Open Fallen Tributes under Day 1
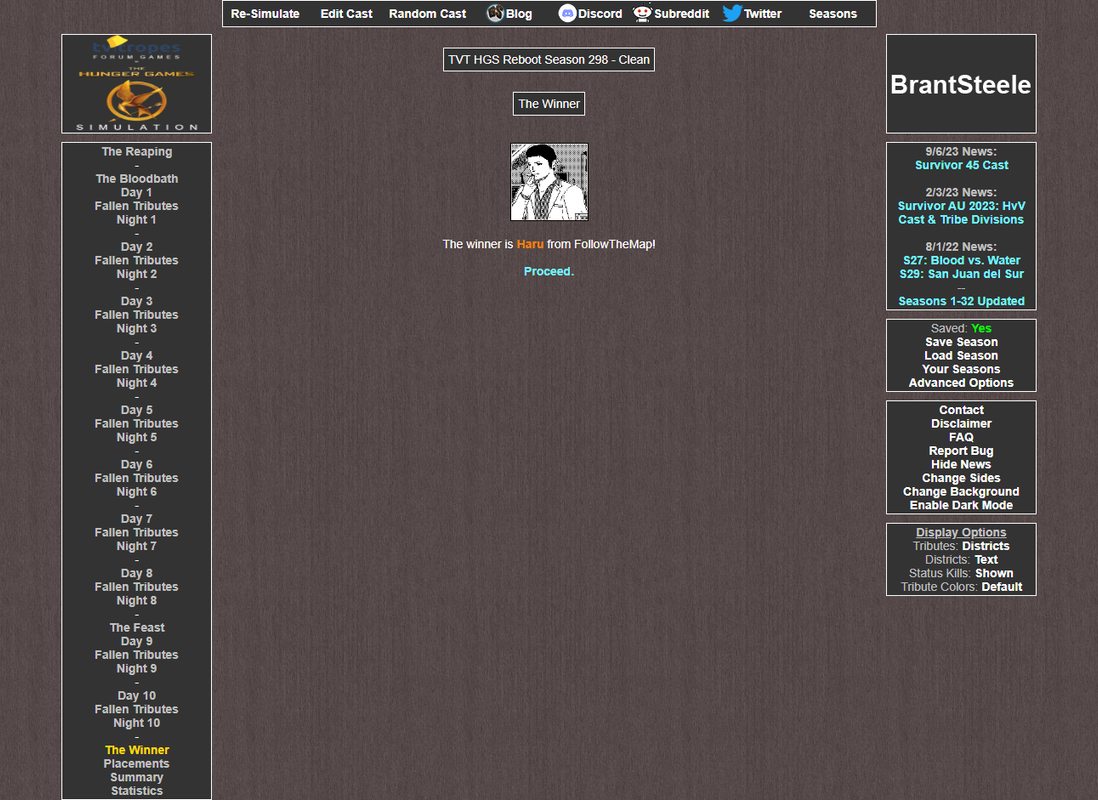This screenshot has width=1098, height=800. click(137, 206)
